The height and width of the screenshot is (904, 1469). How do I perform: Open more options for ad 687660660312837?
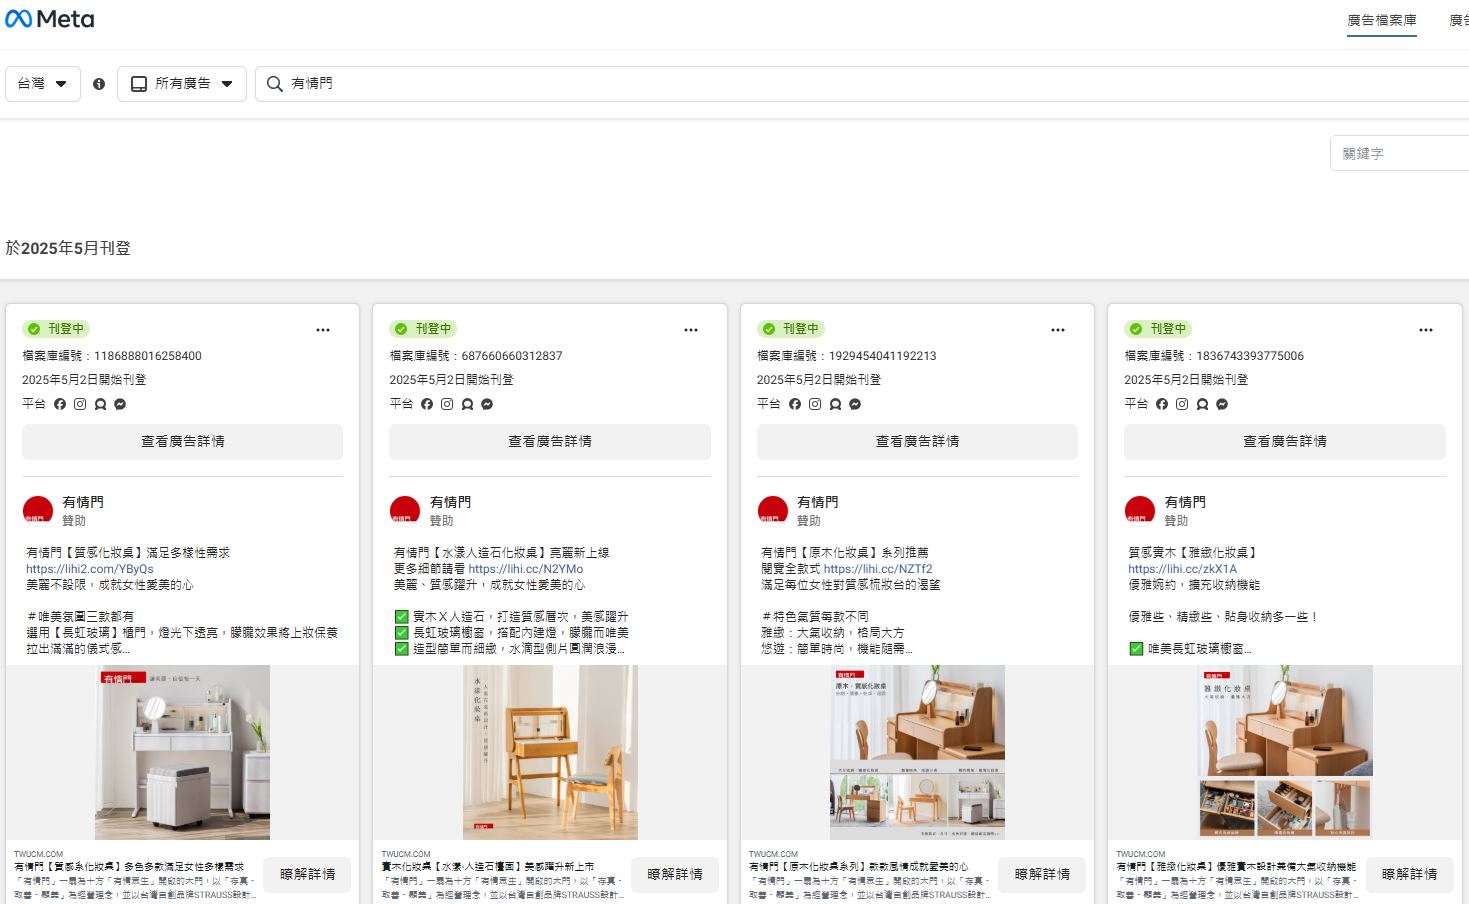[x=691, y=330]
